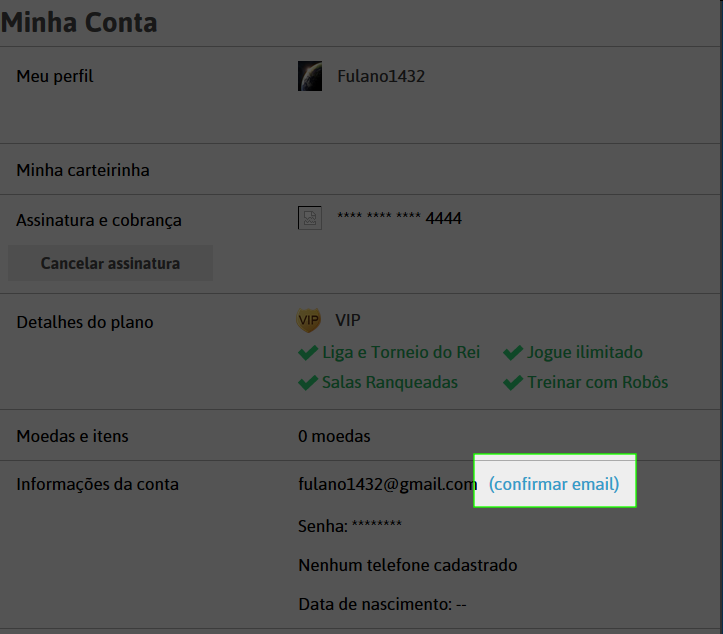Click the Liga e Torneio do Rei feature text
Image resolution: width=723 pixels, height=634 pixels.
click(401, 353)
